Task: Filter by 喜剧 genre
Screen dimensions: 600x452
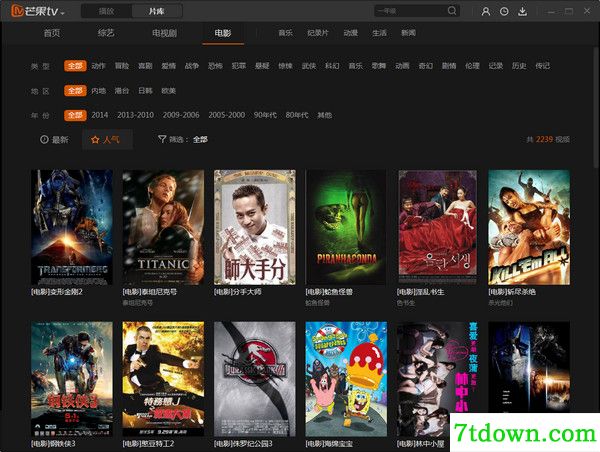Action: click(x=145, y=66)
